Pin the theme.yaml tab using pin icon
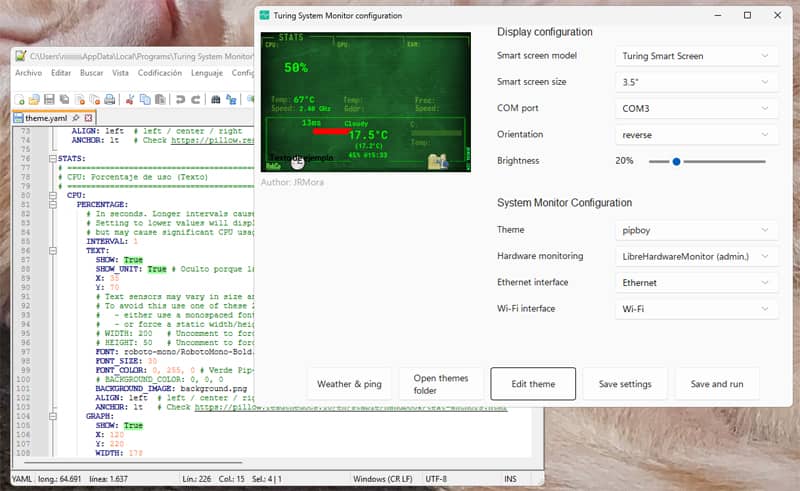Image resolution: width=800 pixels, height=491 pixels. (x=76, y=118)
